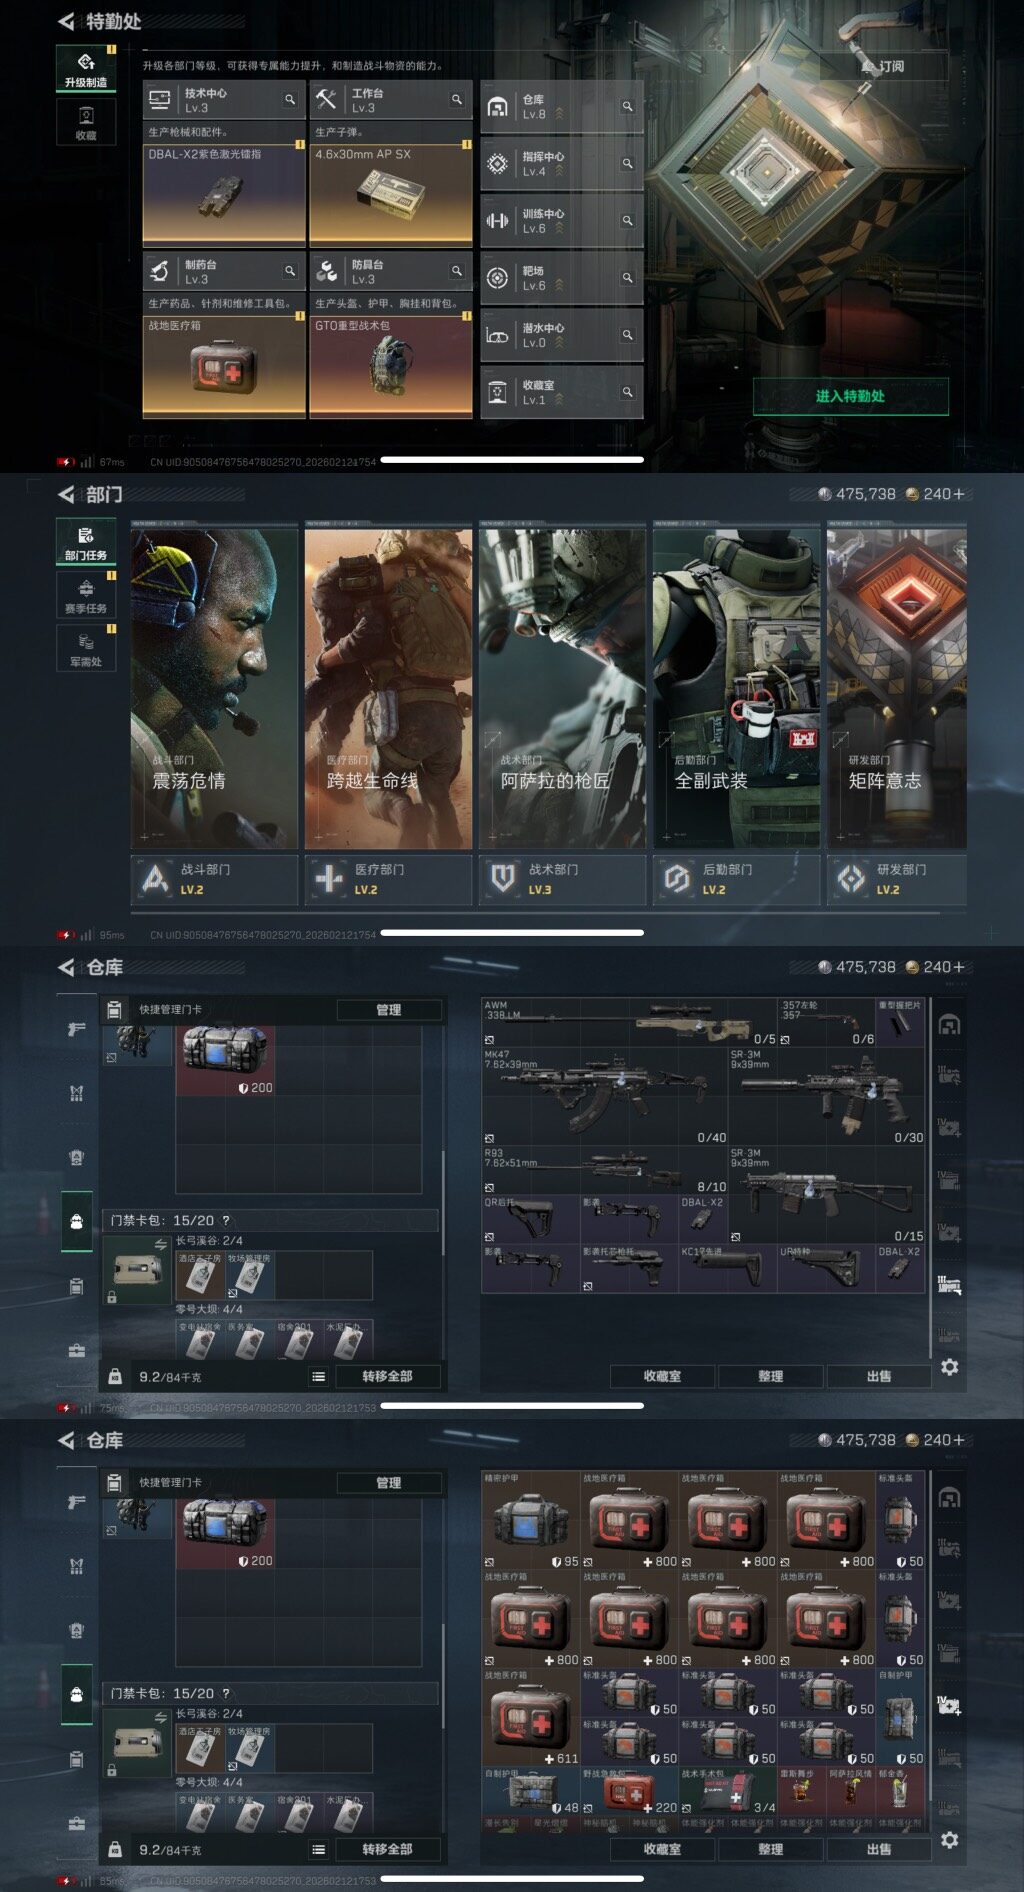Select the 医疗部门 LV.2 department
The image size is (1024, 1892).
(x=388, y=879)
